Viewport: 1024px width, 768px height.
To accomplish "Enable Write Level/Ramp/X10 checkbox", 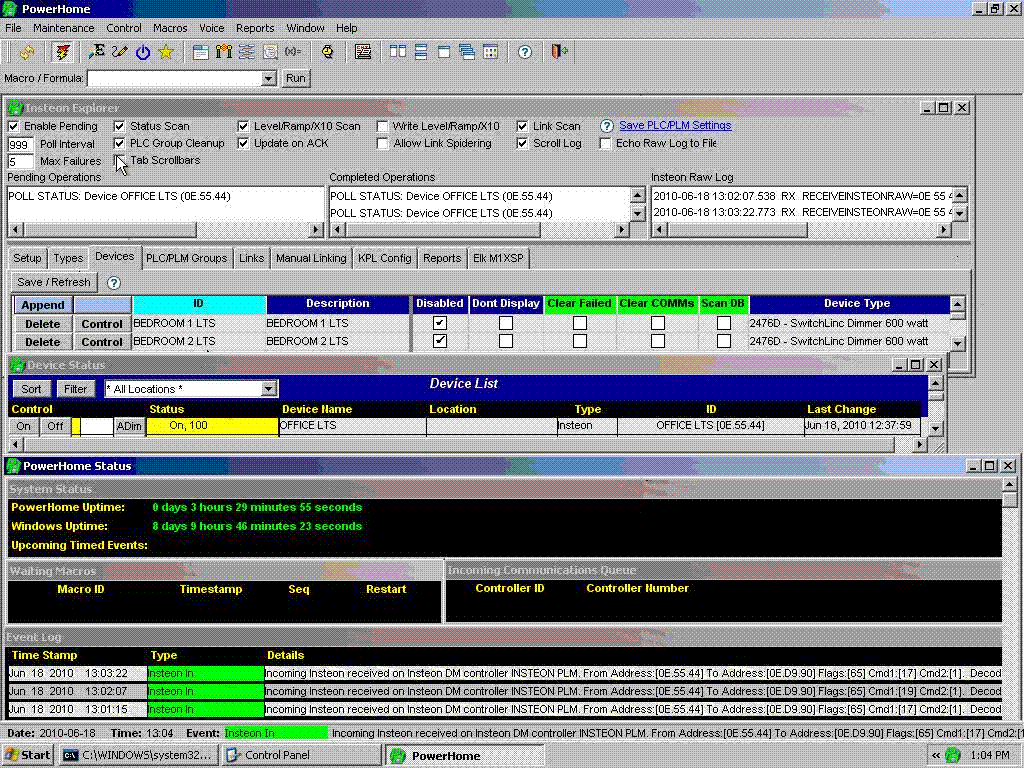I will coord(383,126).
